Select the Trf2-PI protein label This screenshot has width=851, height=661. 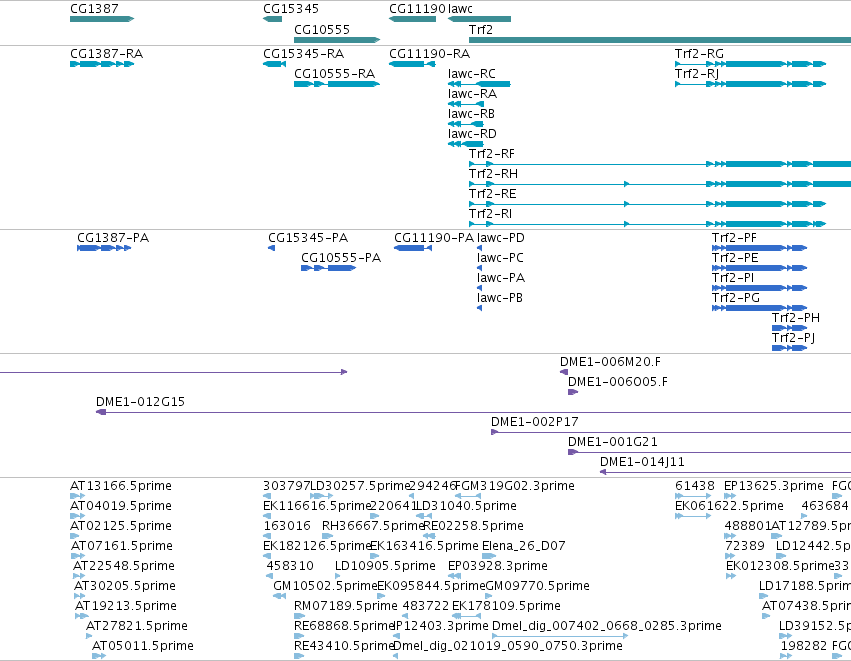(x=733, y=278)
